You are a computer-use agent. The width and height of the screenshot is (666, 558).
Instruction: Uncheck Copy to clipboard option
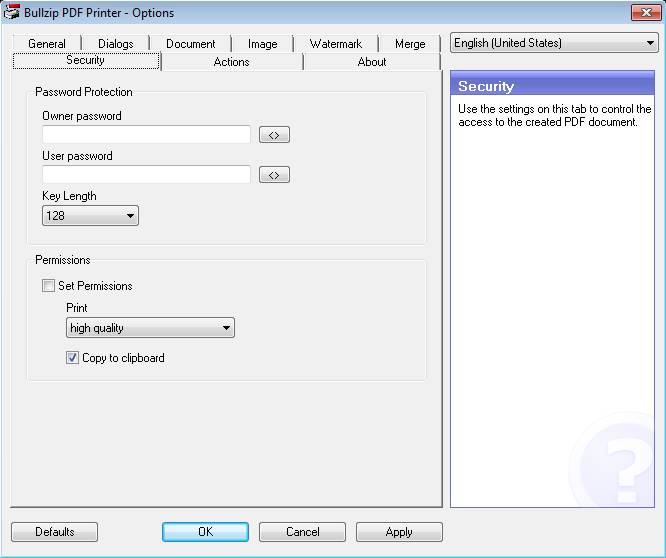coord(72,358)
